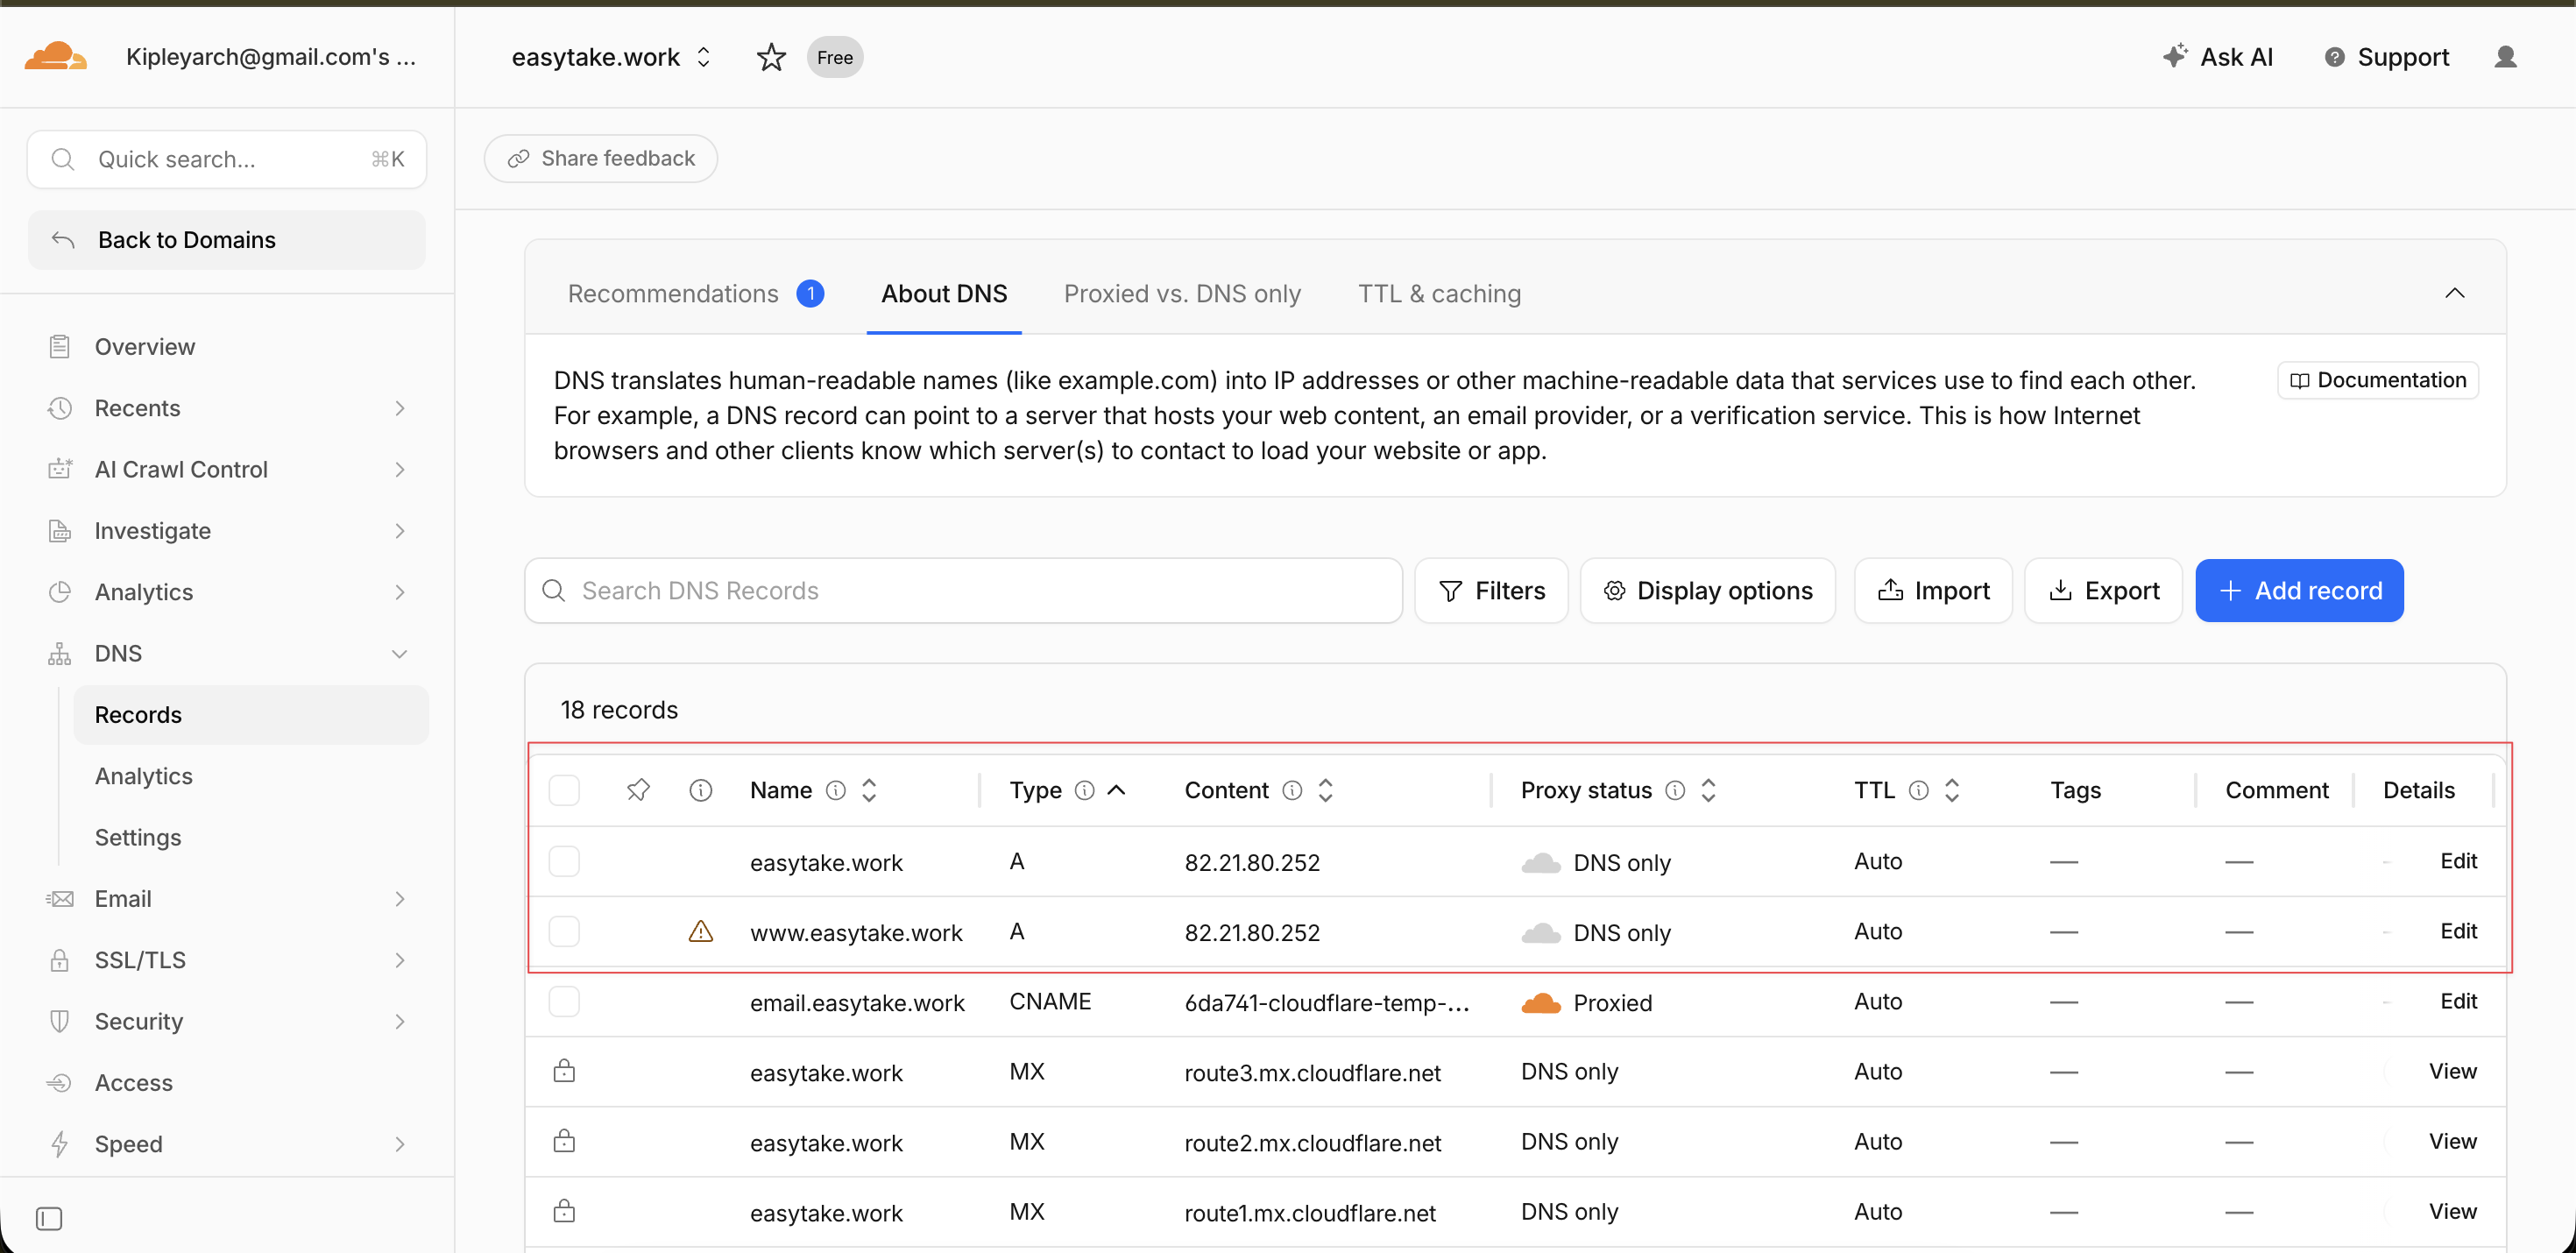Check the www.easytake.work record checkbox
Screen dimensions: 2576x1253
[564, 931]
